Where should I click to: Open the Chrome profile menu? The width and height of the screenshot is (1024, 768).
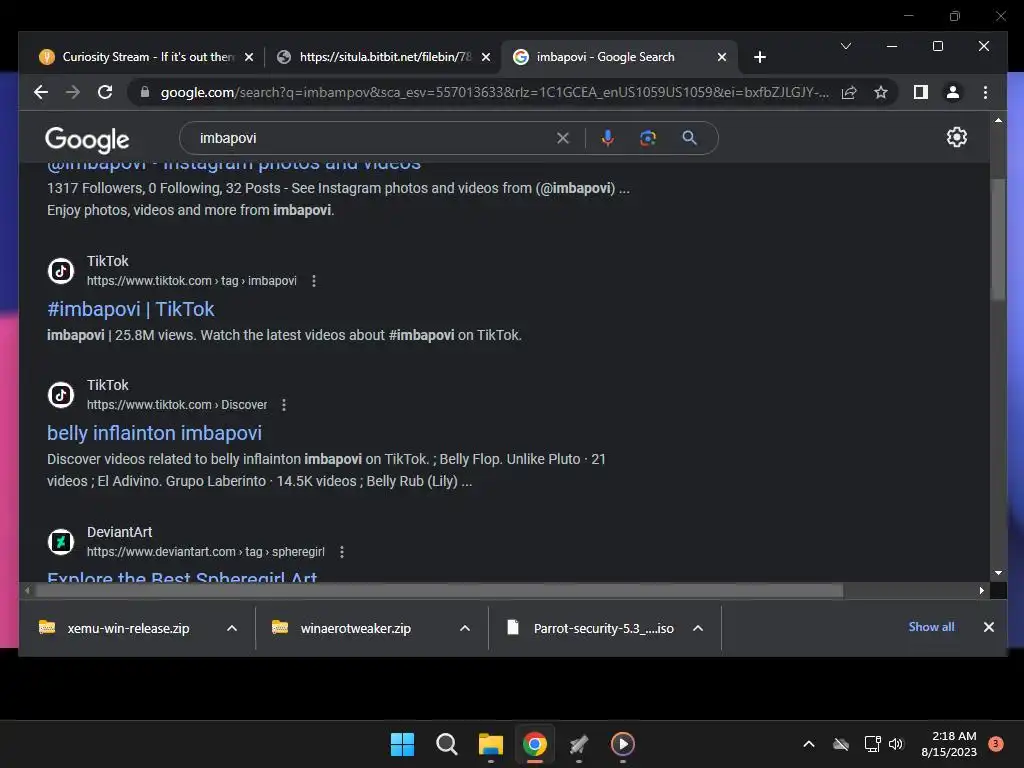pos(953,92)
